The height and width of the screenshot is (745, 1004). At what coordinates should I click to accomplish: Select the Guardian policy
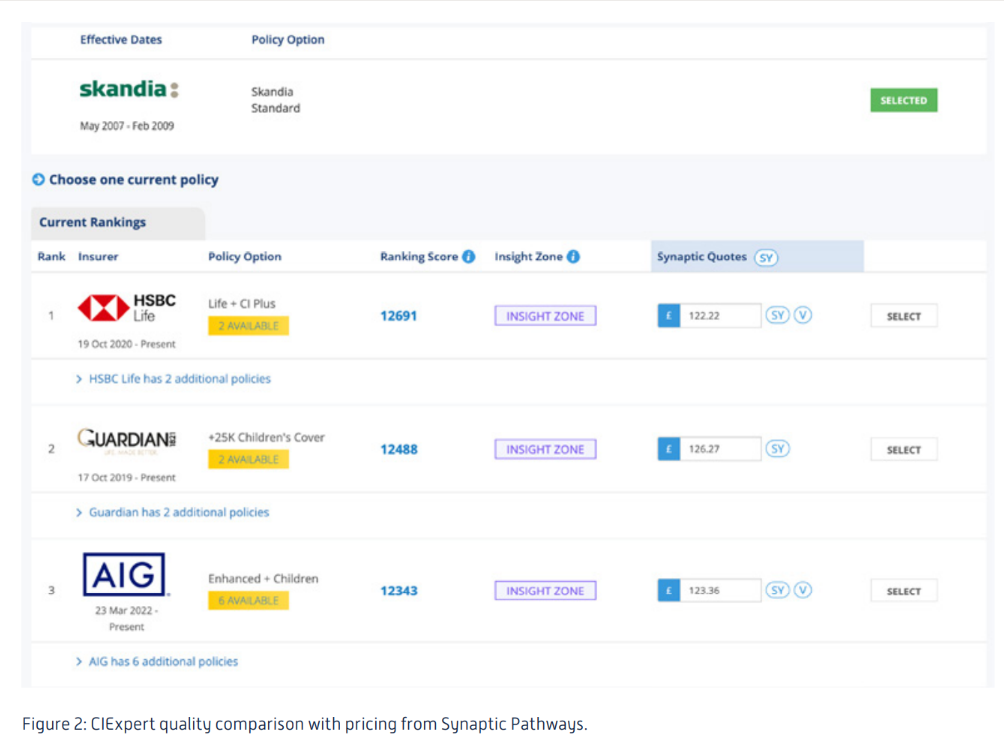[903, 450]
